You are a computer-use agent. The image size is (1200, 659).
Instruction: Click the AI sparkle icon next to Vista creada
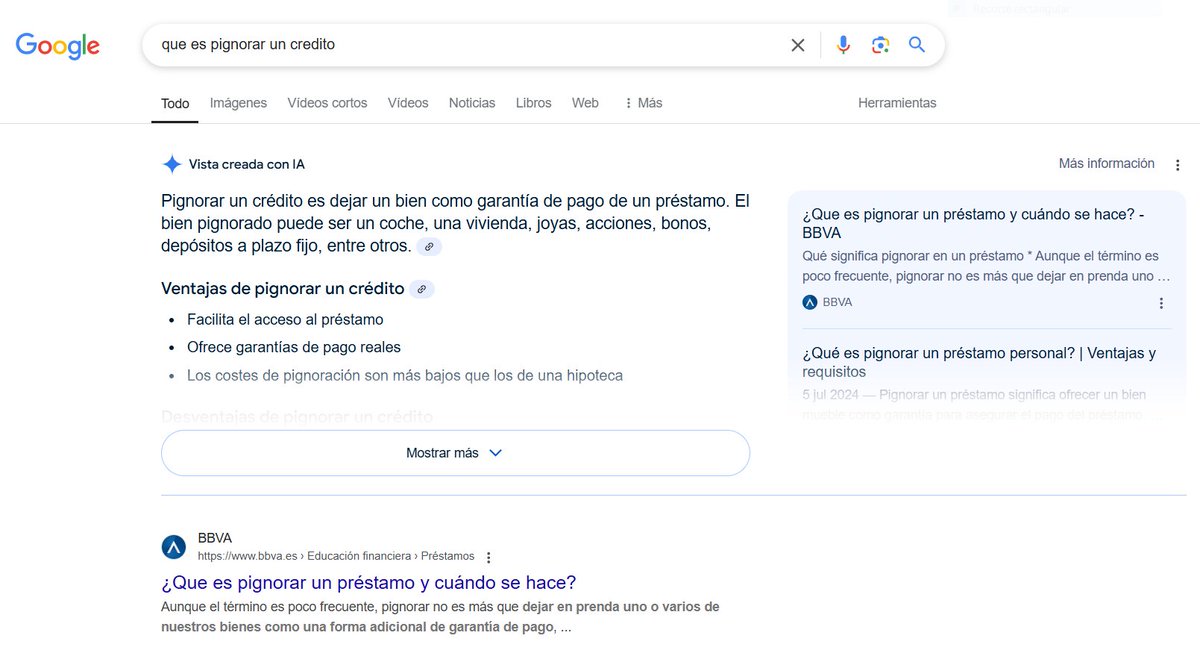[x=171, y=164]
